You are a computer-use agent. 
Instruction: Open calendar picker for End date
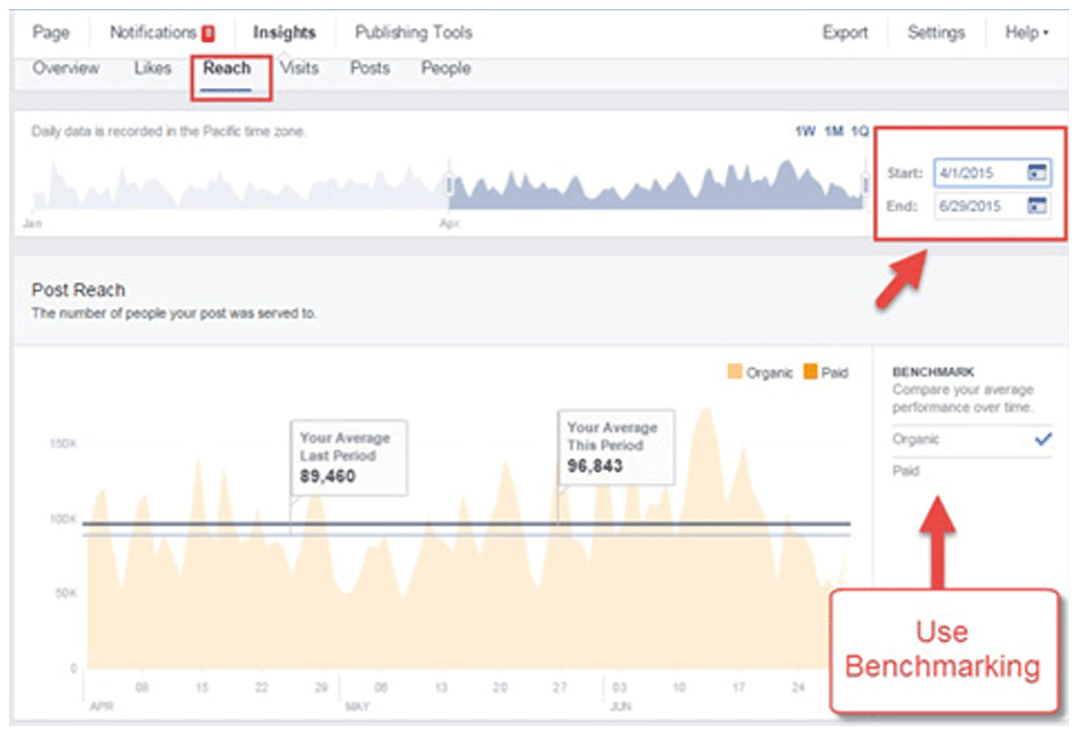[1037, 206]
